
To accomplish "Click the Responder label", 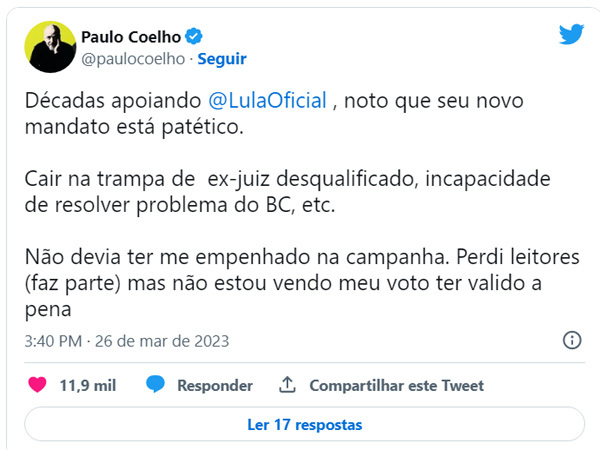I will coord(215,385).
